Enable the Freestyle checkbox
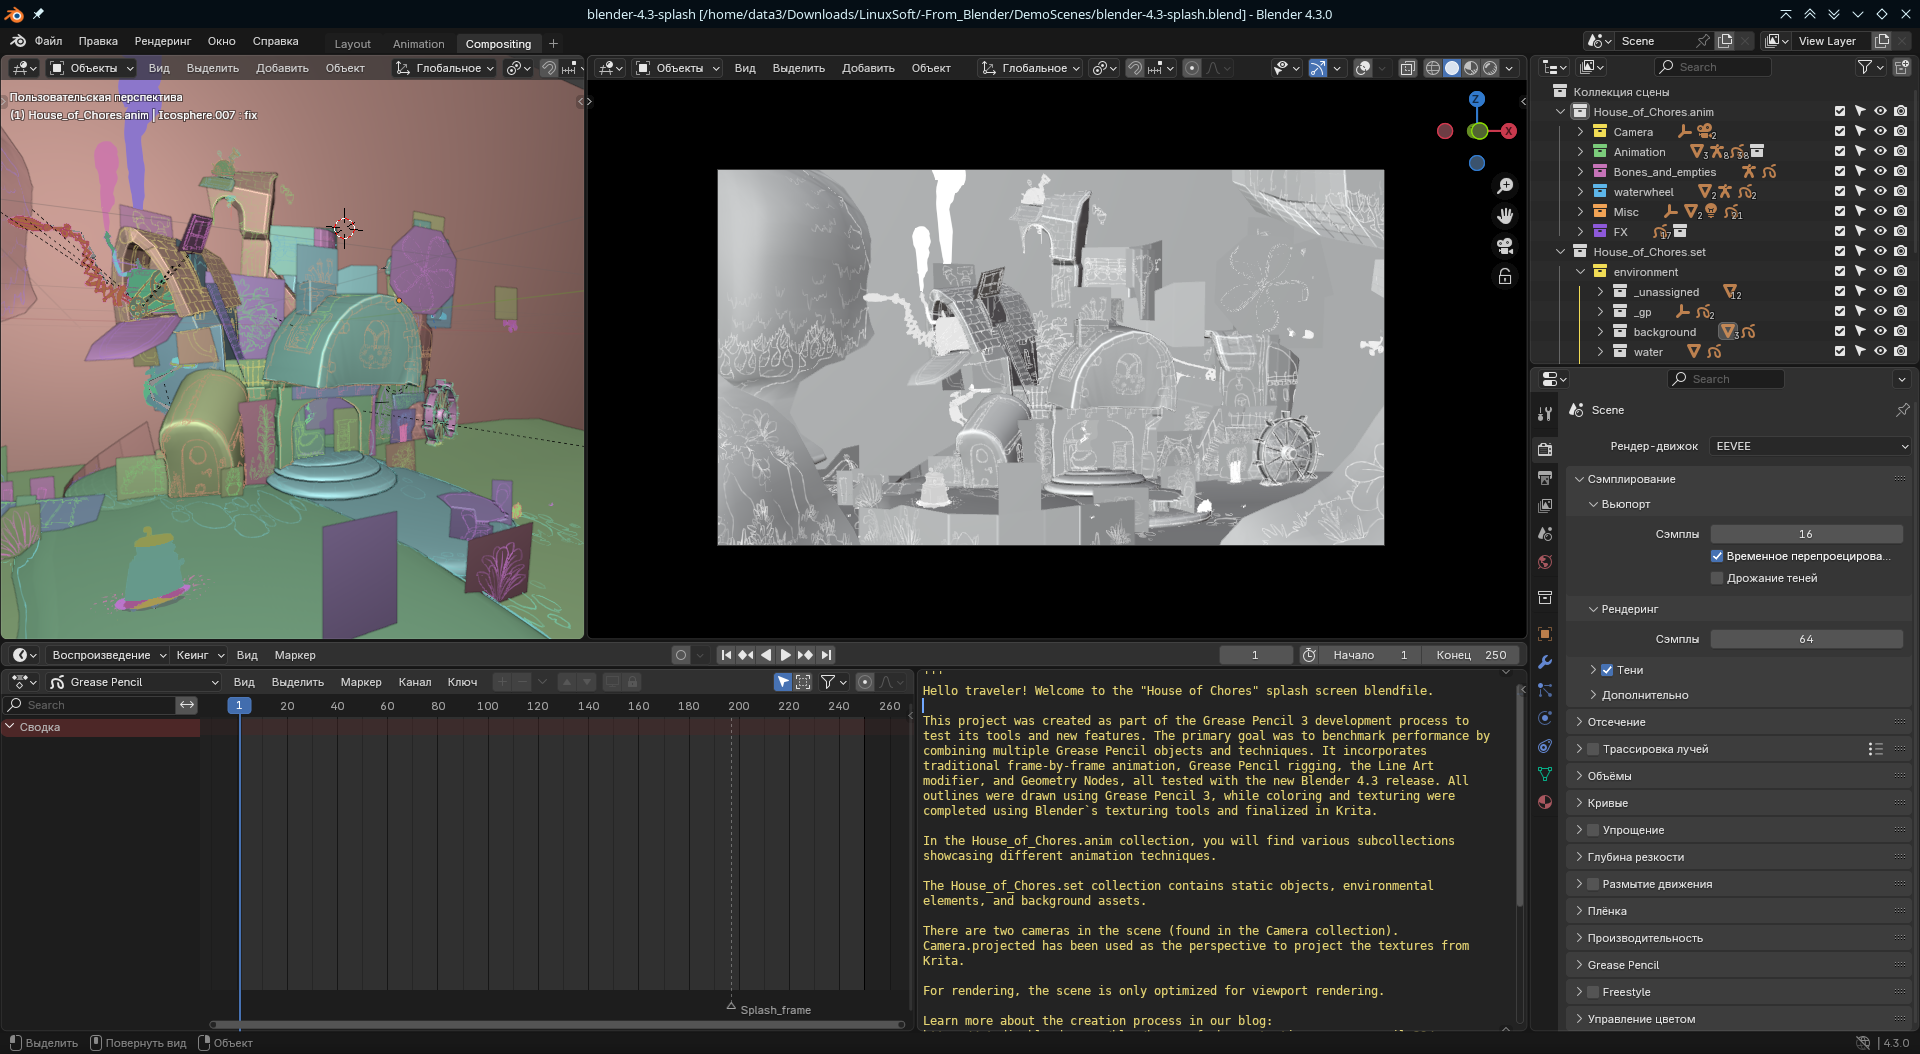Screen dimensions: 1920x1054 1593,992
